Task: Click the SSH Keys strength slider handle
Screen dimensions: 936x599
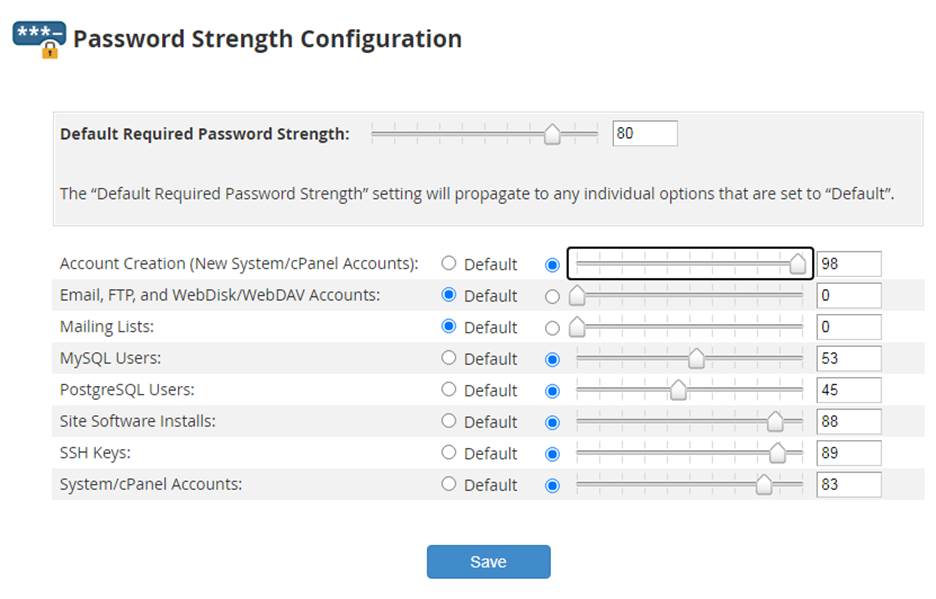Action: [x=780, y=453]
